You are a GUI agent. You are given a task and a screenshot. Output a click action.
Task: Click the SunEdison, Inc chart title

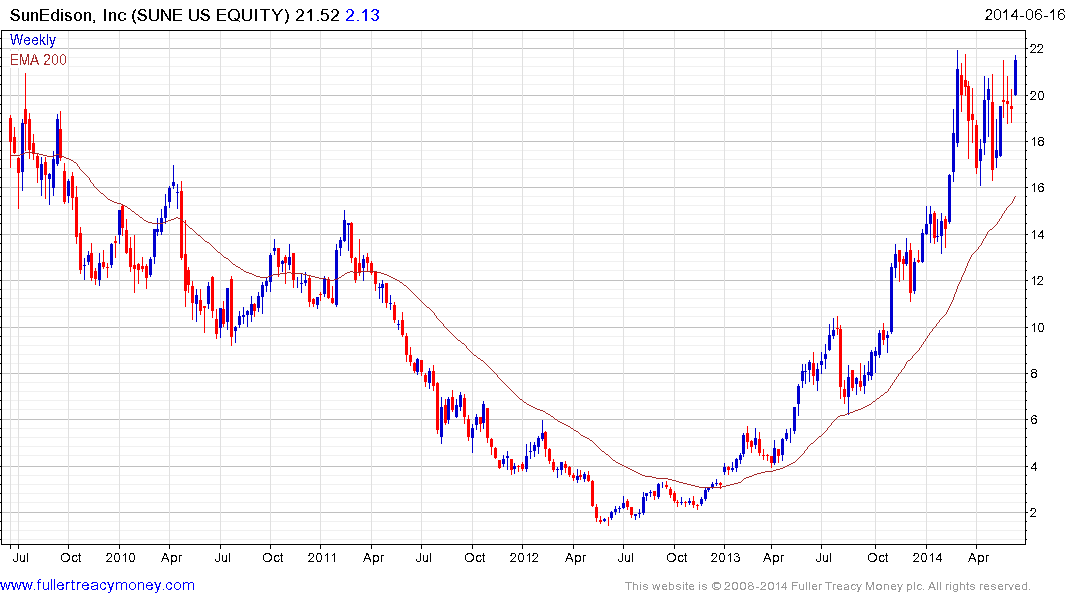click(150, 15)
